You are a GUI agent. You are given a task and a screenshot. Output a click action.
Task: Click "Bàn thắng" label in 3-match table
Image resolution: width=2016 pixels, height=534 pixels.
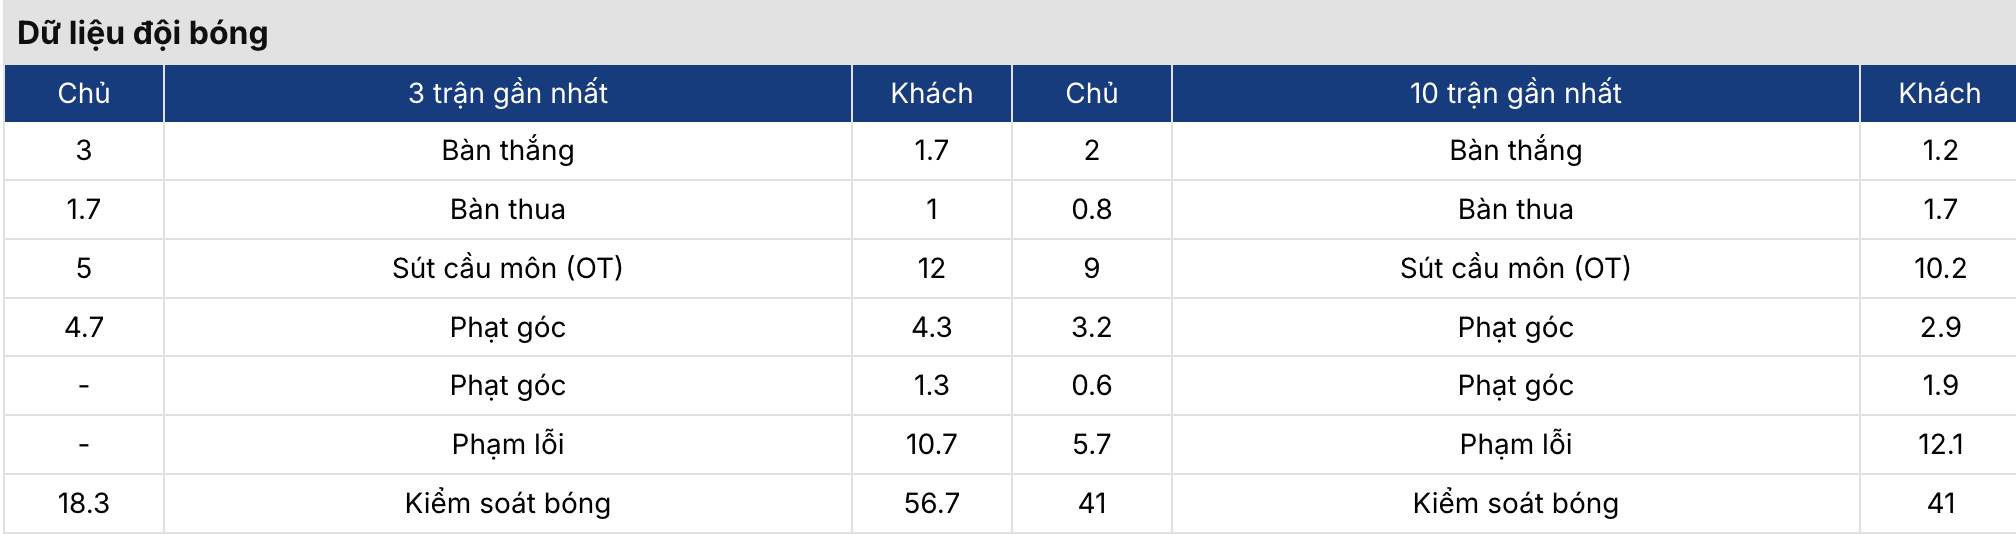[507, 150]
